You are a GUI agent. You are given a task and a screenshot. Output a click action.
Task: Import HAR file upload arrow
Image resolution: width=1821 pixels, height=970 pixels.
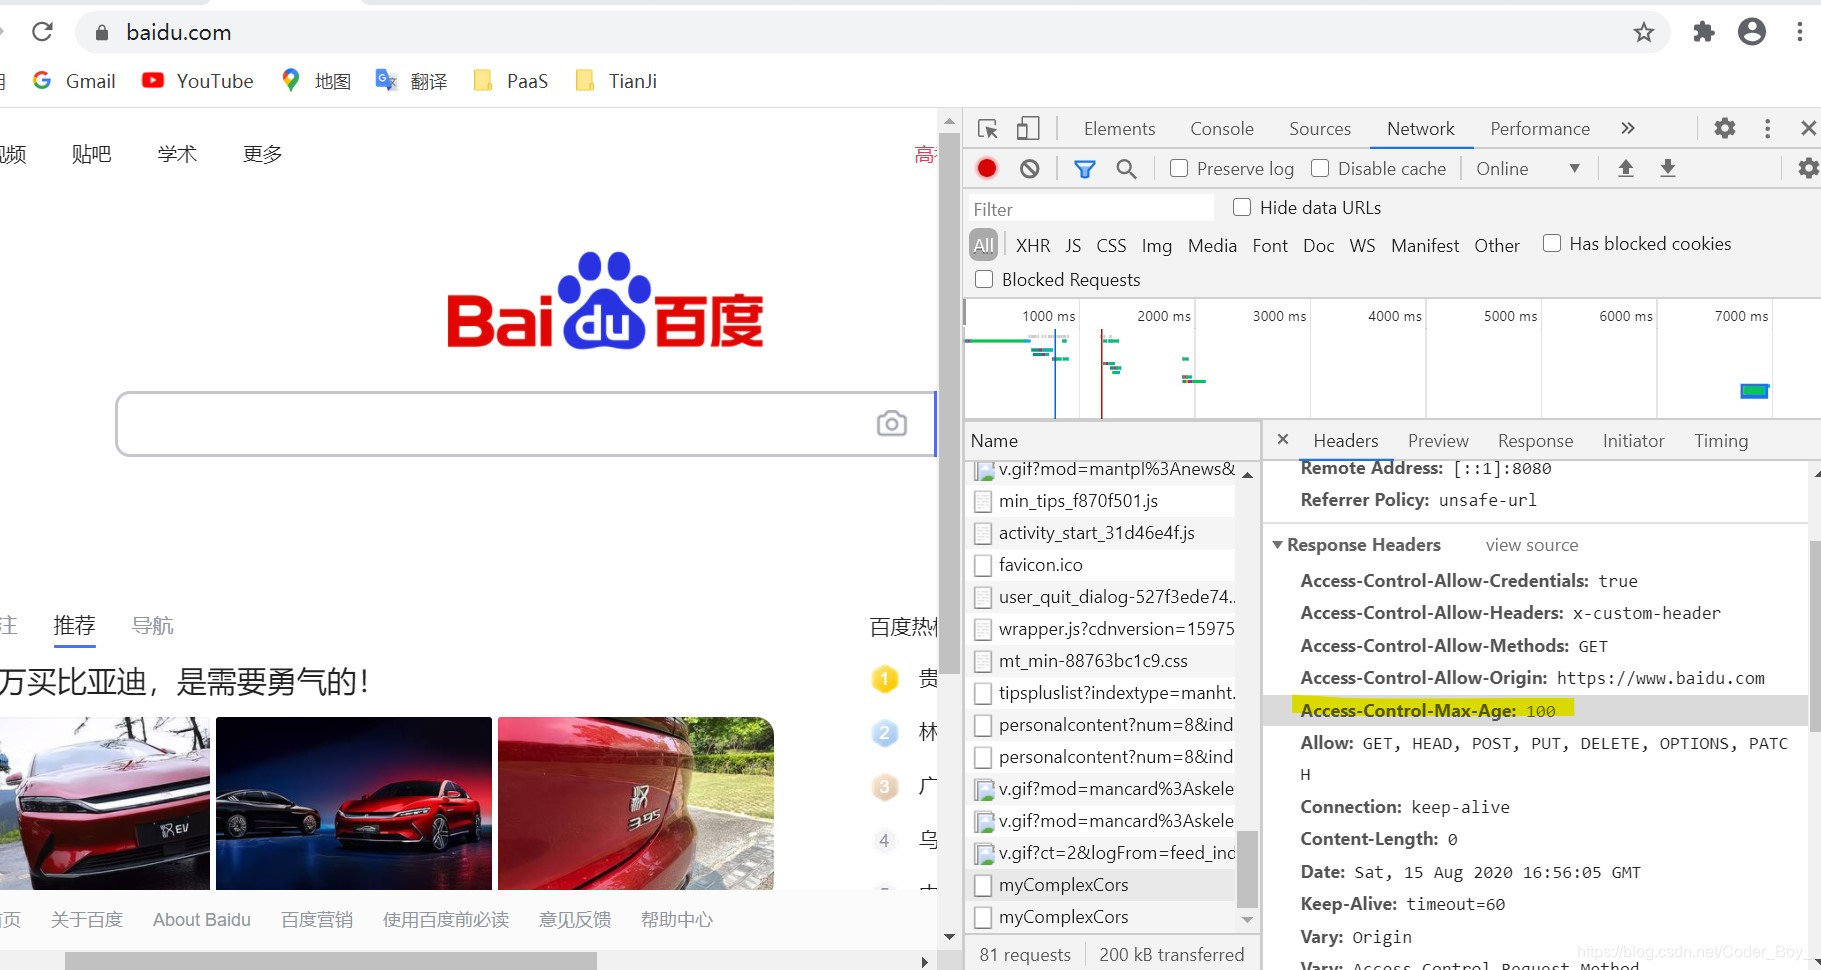click(1626, 168)
